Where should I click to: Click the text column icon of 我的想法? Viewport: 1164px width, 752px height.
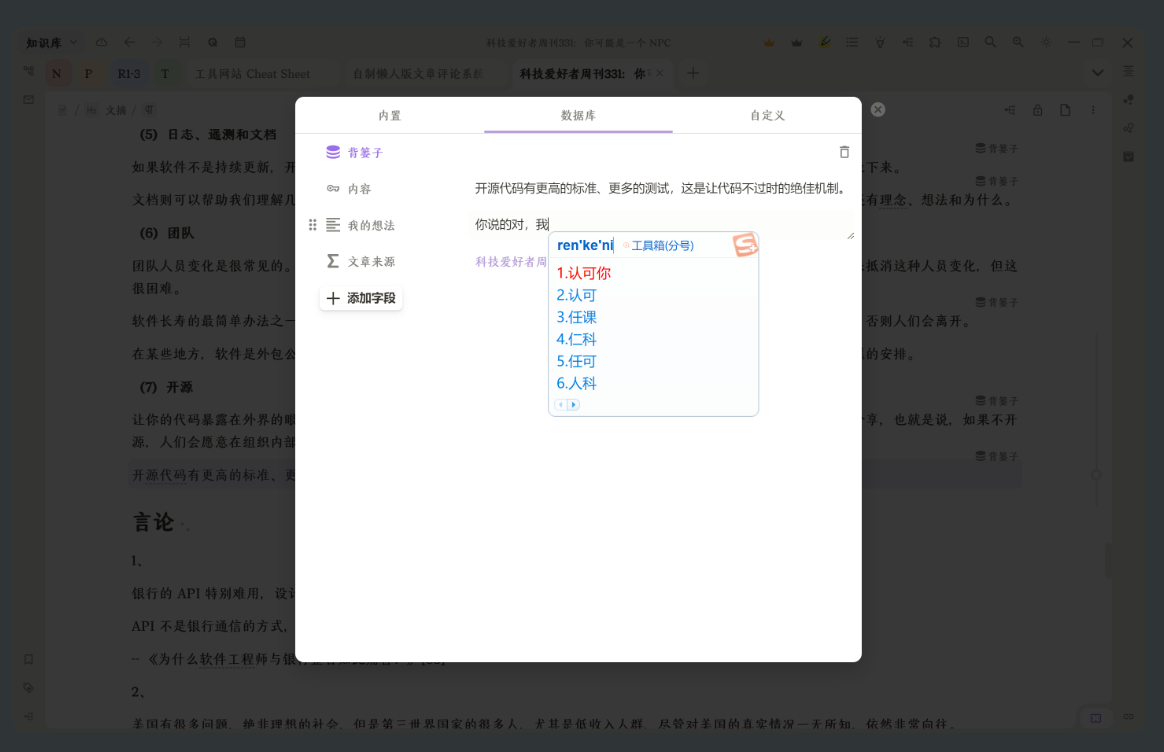coord(333,225)
